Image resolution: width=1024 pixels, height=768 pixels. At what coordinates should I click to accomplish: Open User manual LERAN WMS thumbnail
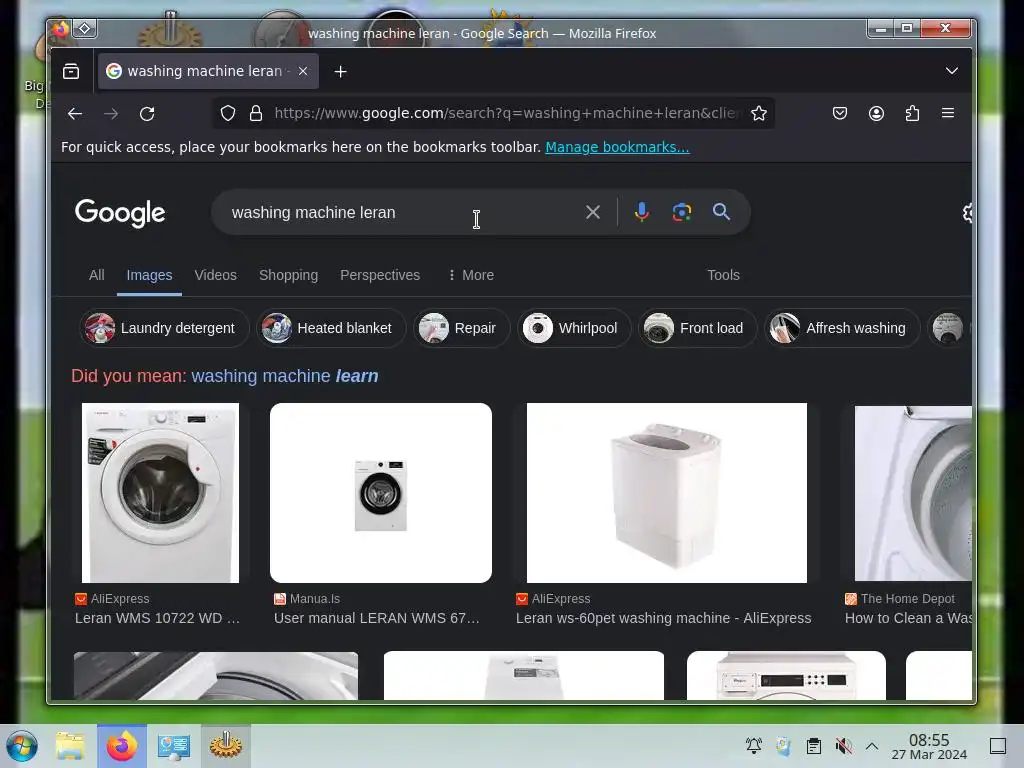tap(381, 492)
